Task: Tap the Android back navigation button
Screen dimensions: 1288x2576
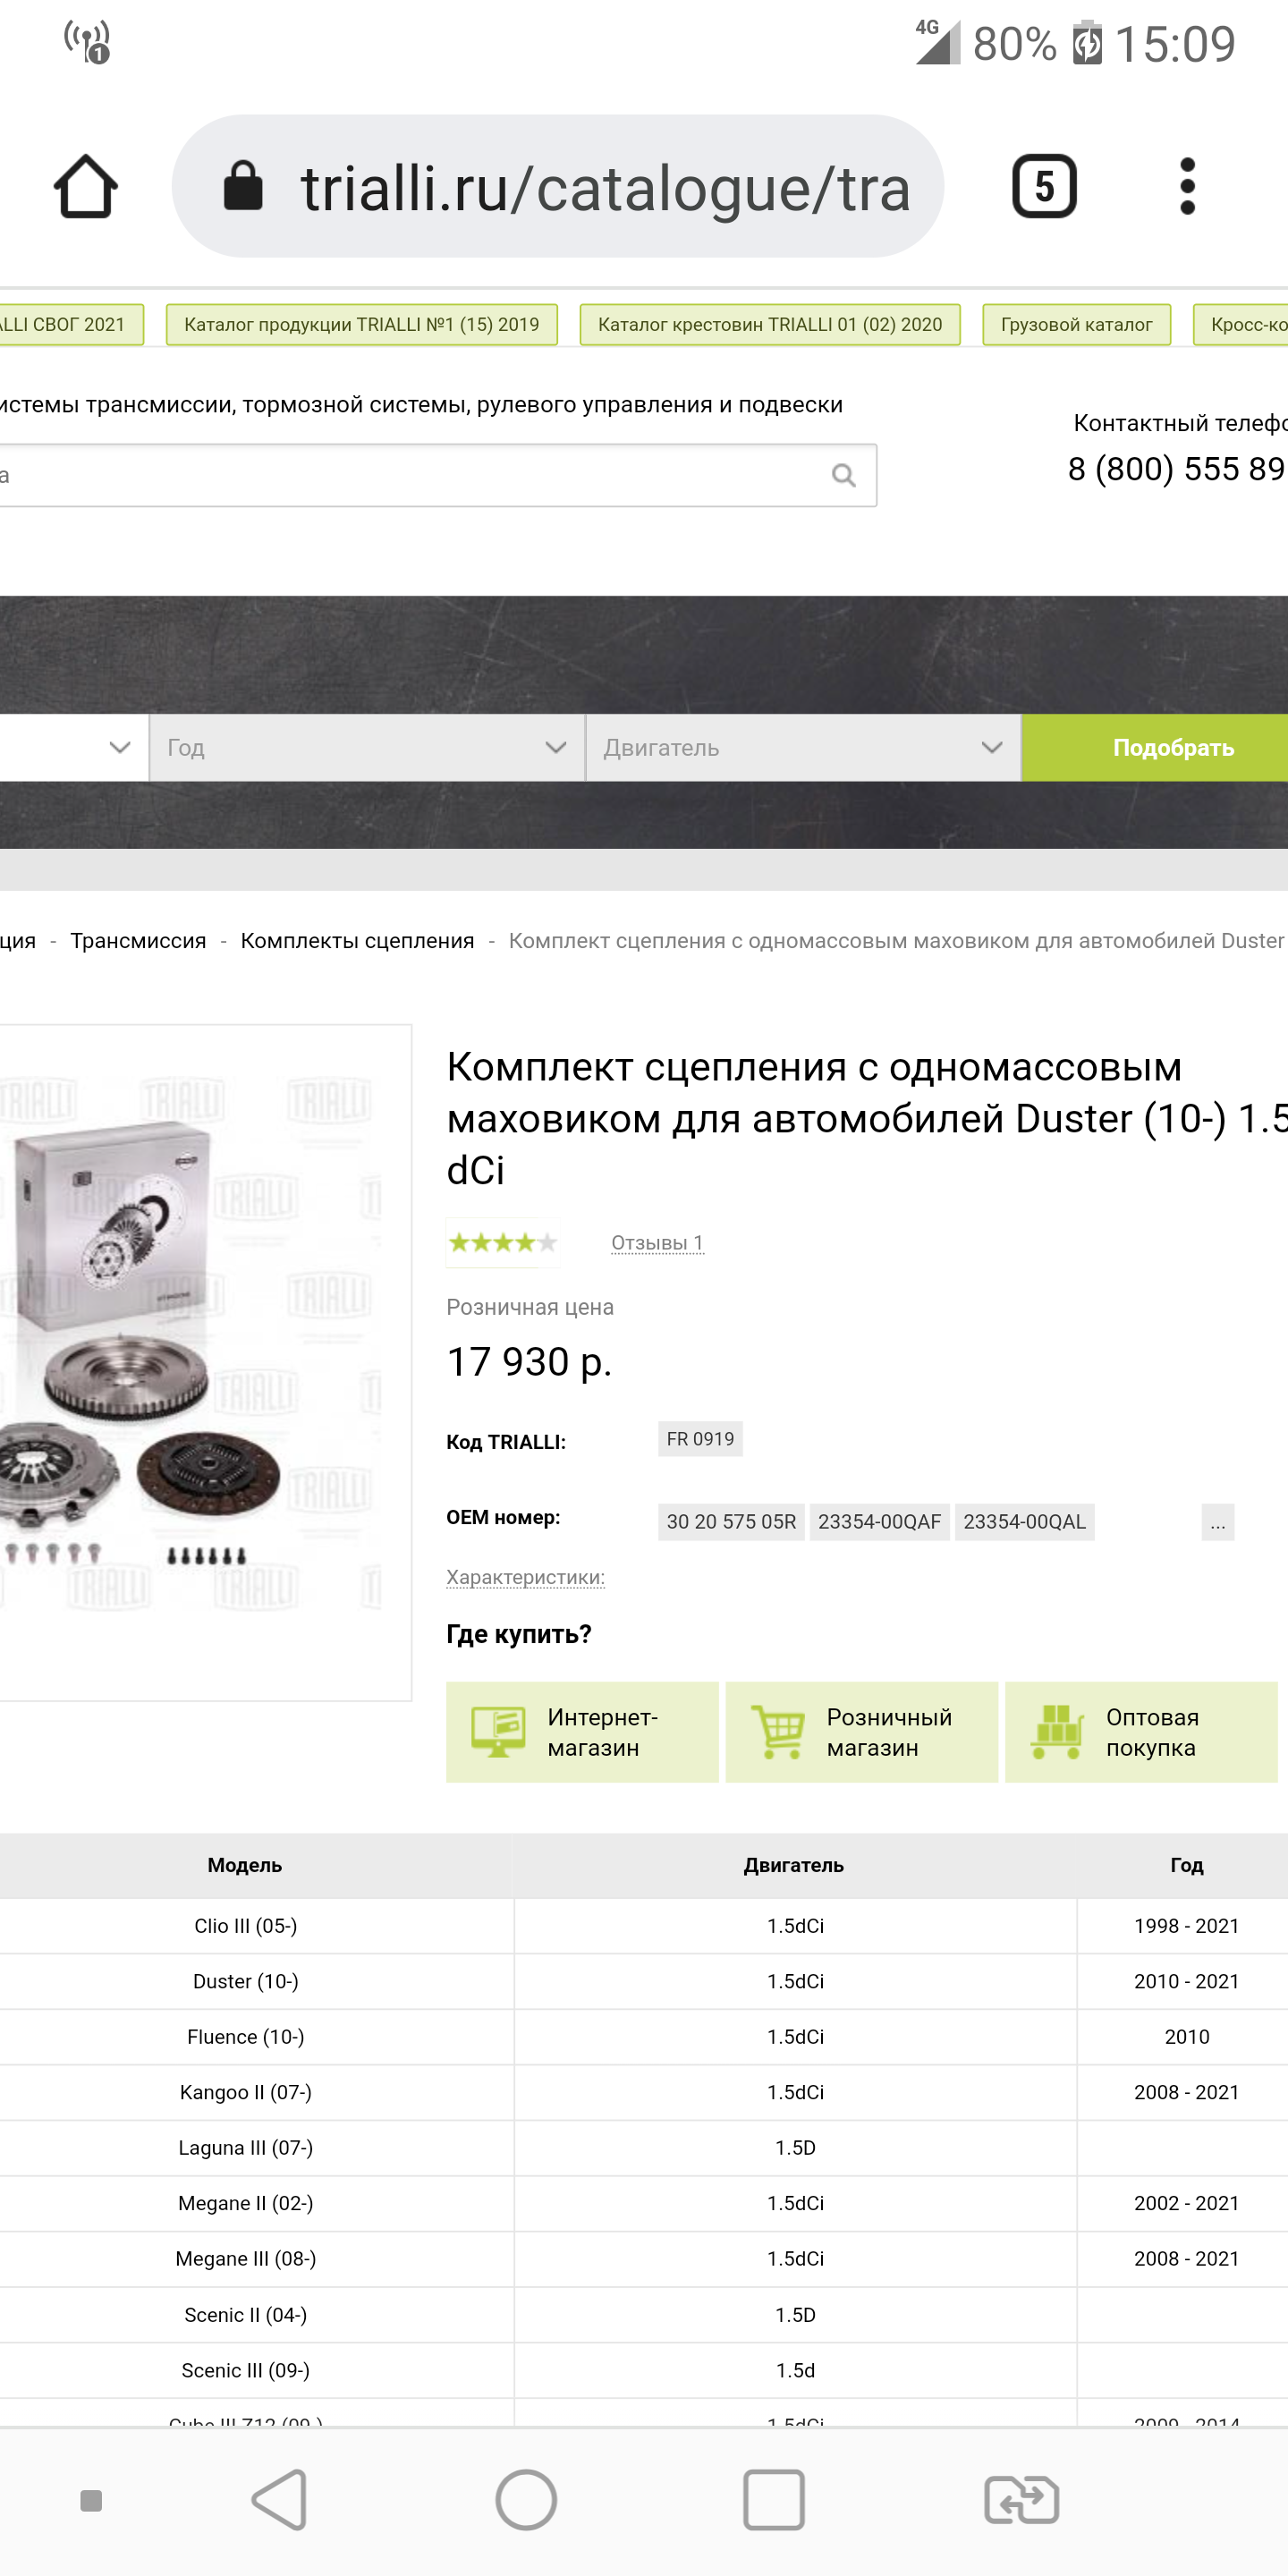Action: (x=280, y=2500)
